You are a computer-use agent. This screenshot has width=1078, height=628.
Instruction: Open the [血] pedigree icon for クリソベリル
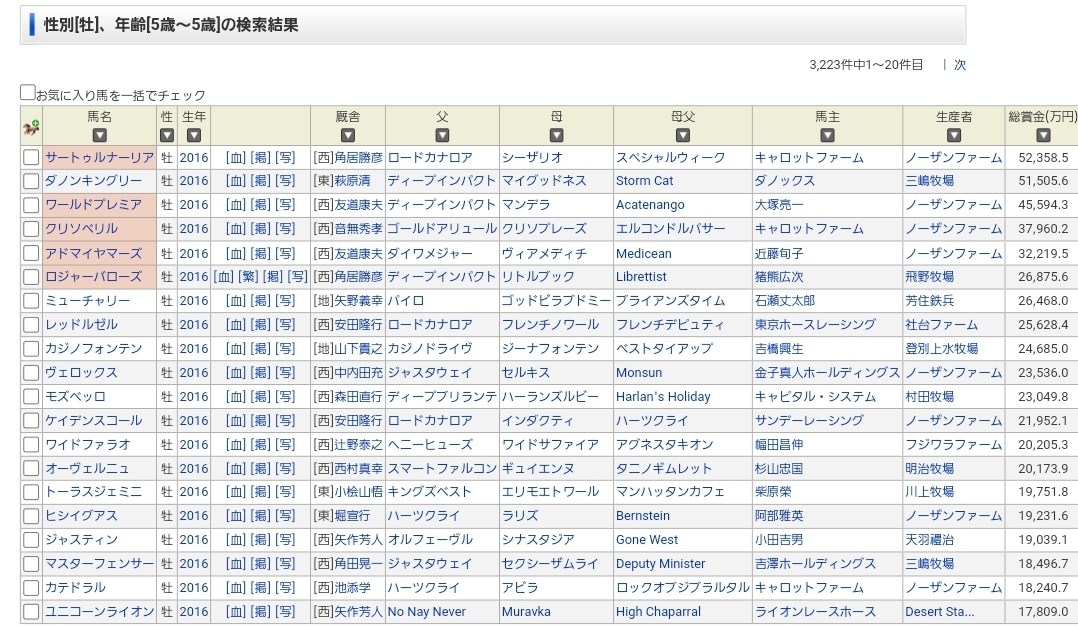tap(236, 229)
